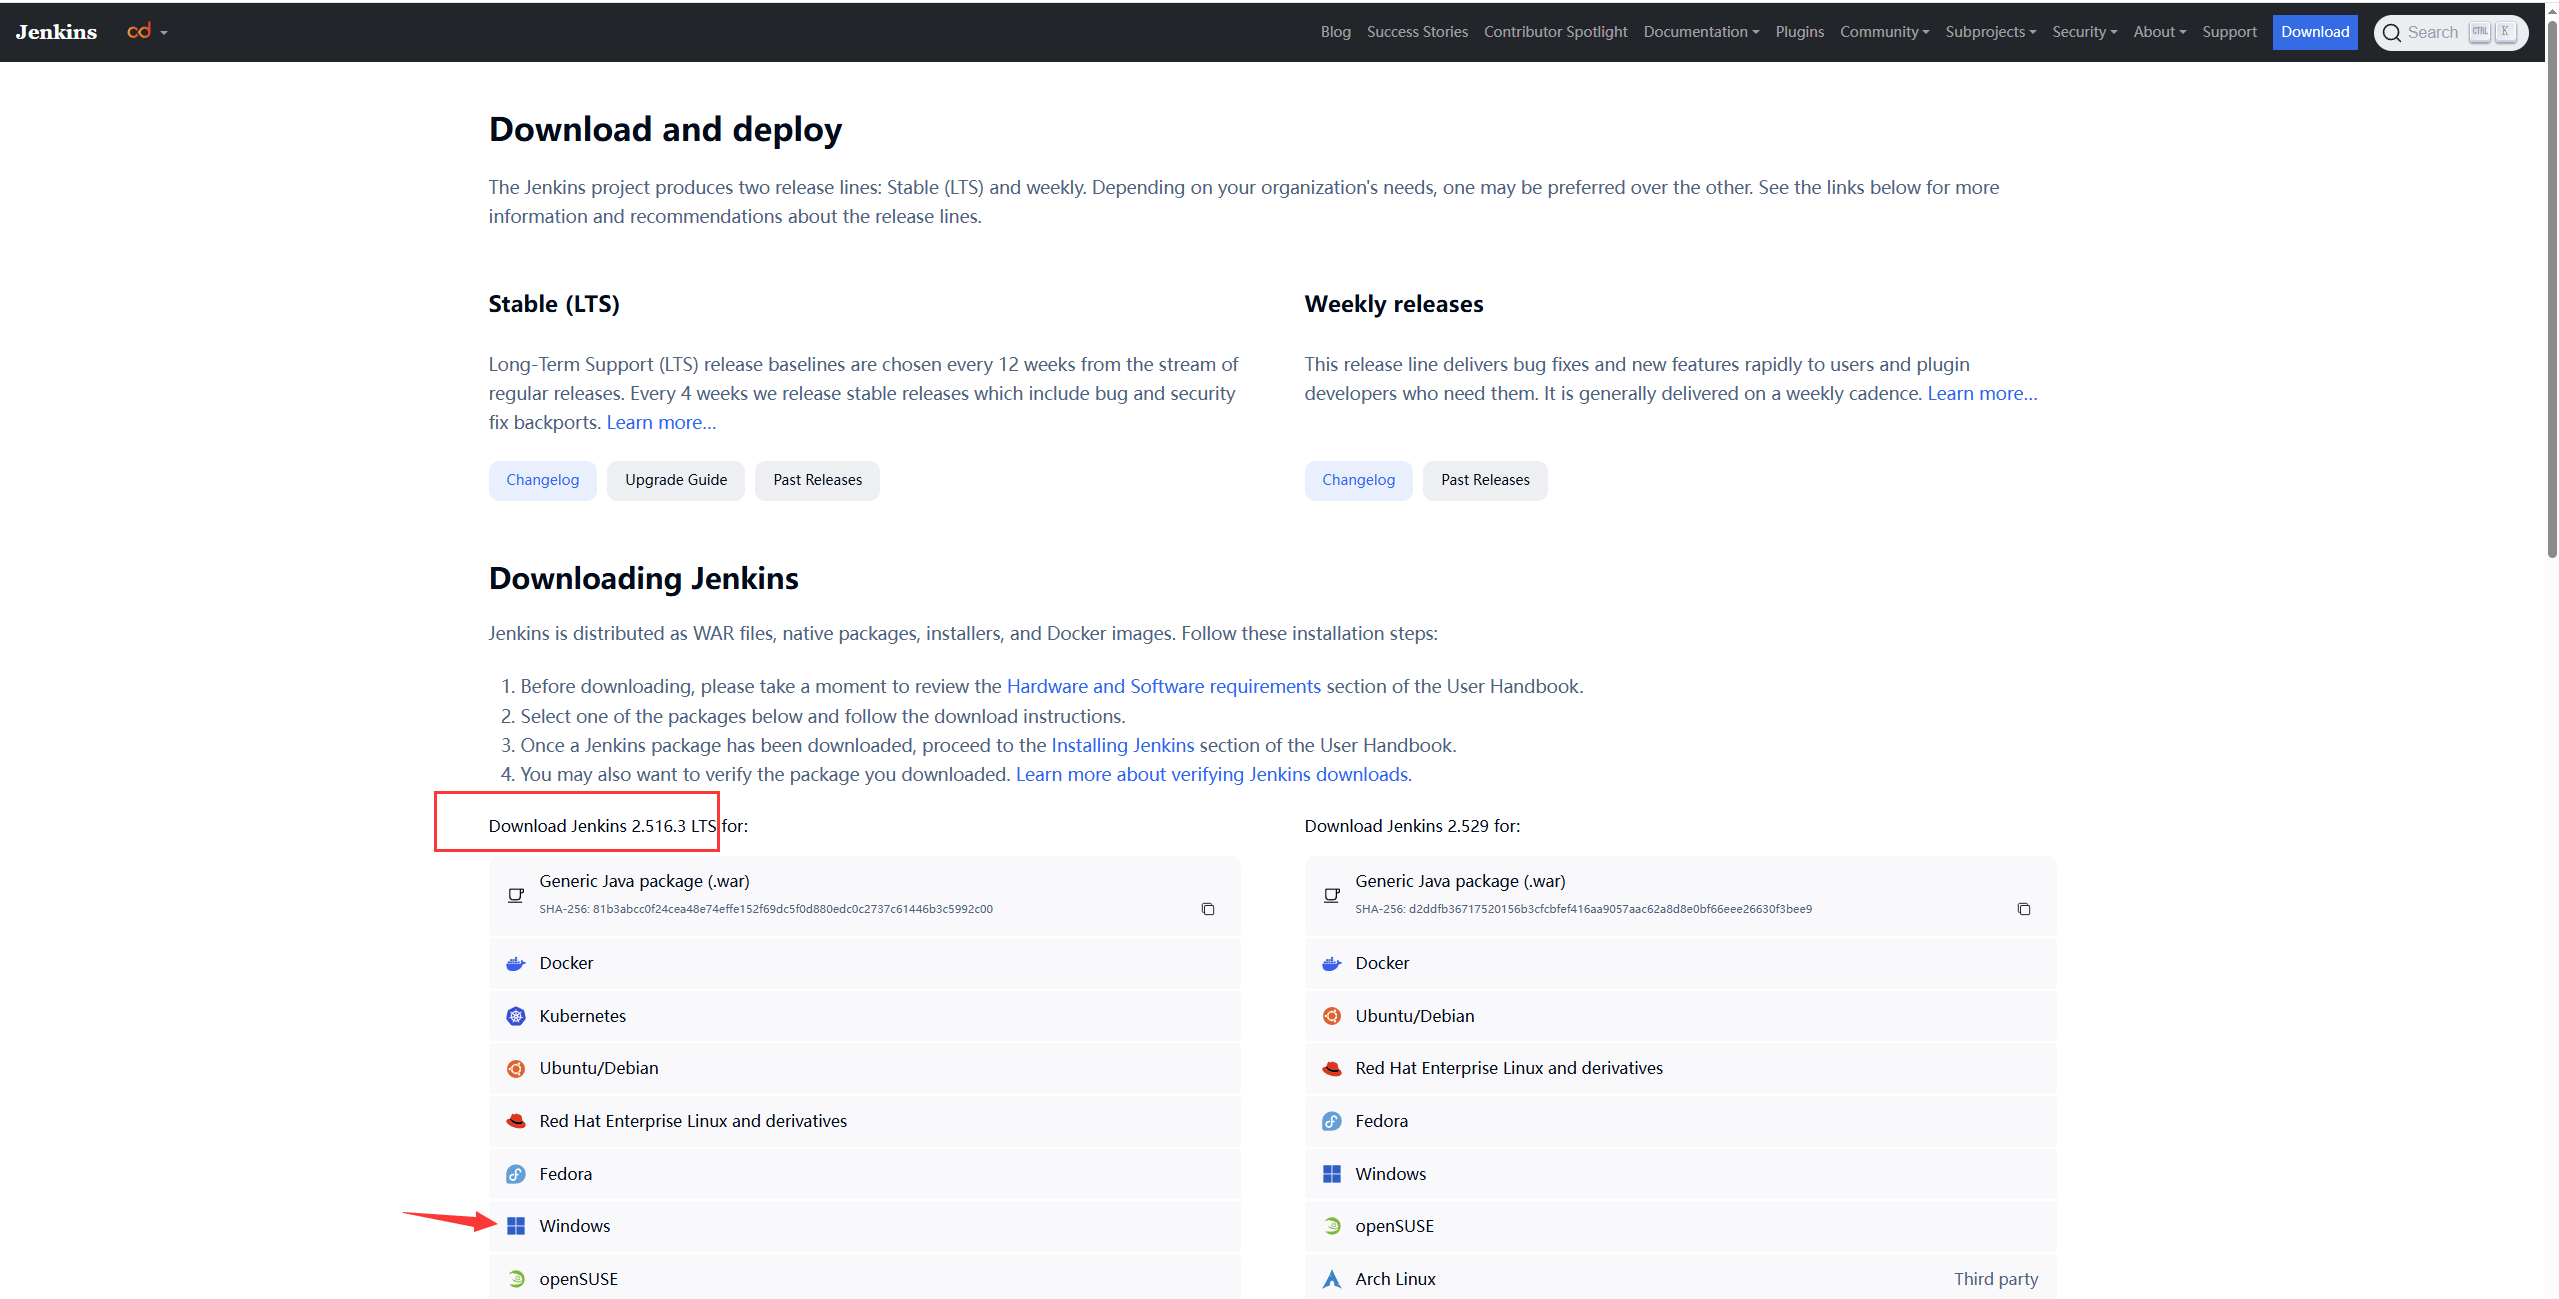
Task: Click the search magnifier icon
Action: point(2392,33)
